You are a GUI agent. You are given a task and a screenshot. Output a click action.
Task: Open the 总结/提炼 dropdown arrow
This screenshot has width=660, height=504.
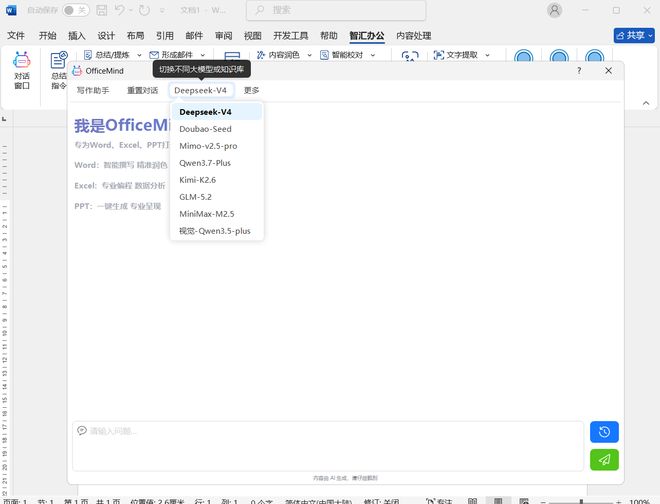tap(139, 55)
